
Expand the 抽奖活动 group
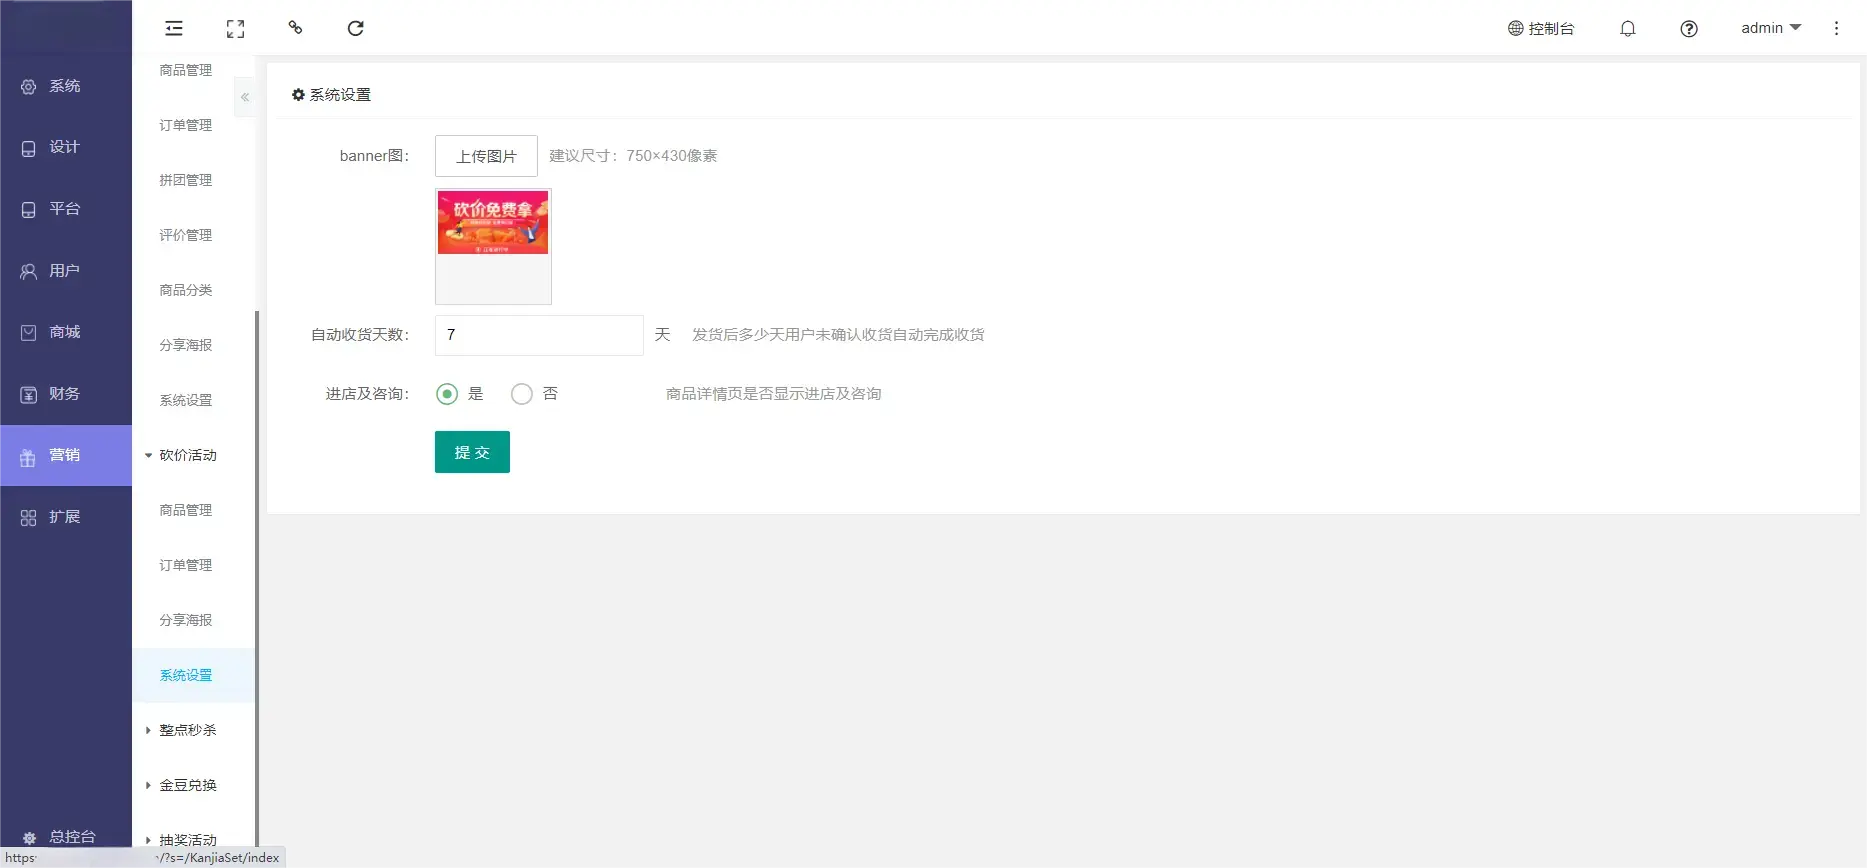[x=190, y=838]
